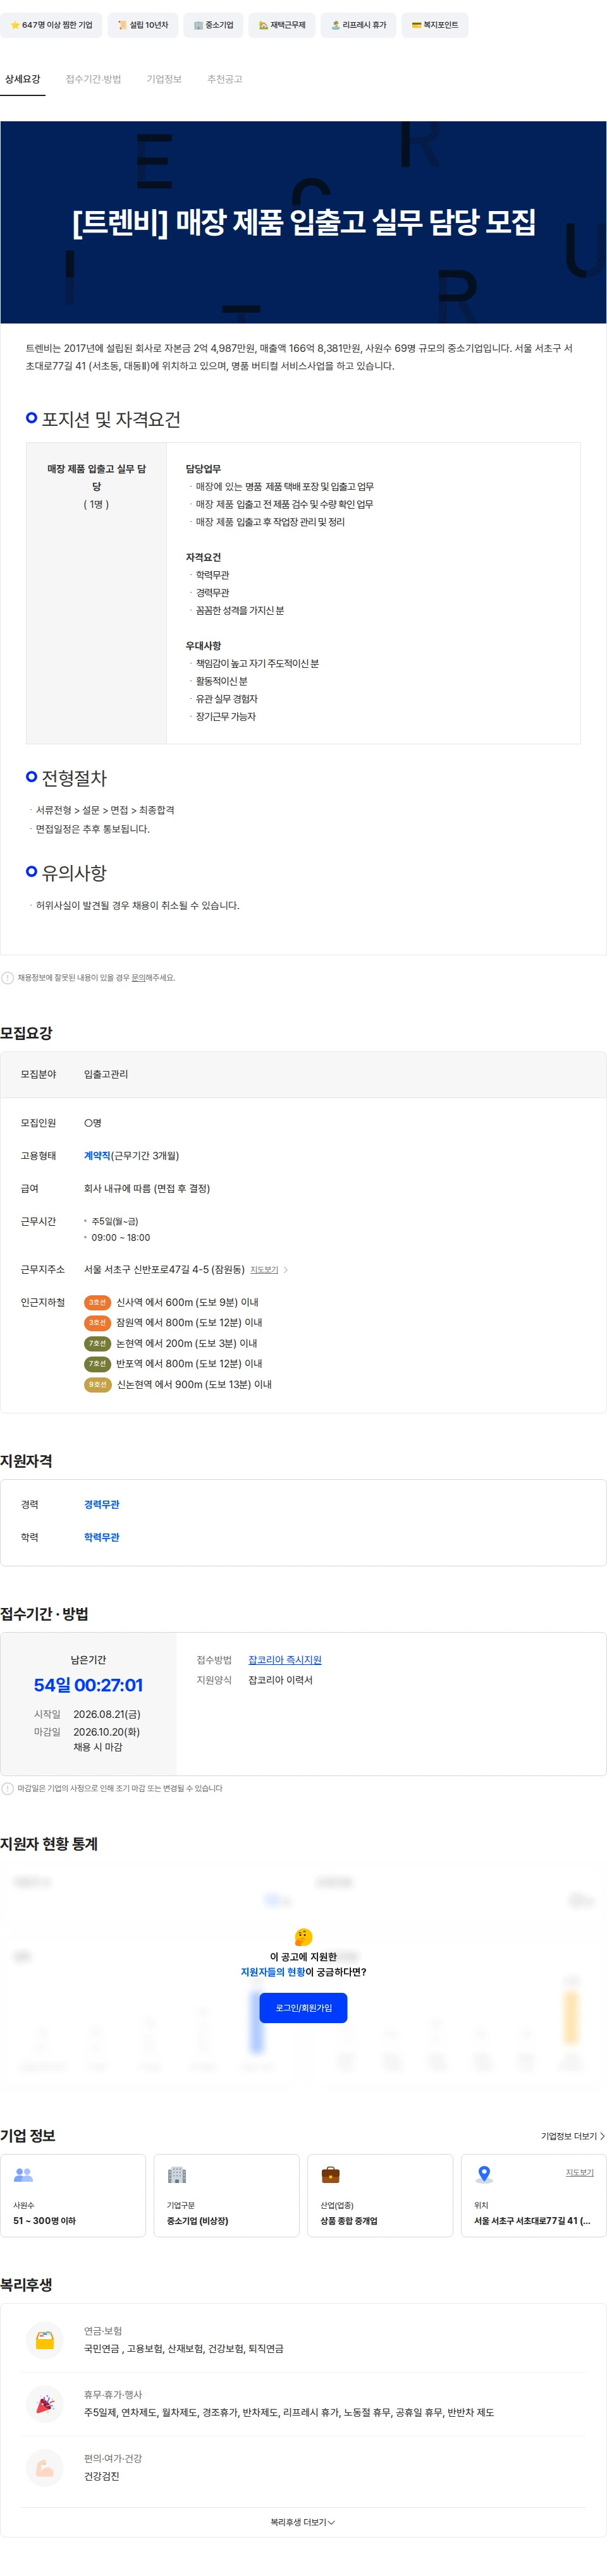Click the blue circle bullet before 유의사항
Screen dimensions: 607x2576
pyautogui.click(x=31, y=871)
